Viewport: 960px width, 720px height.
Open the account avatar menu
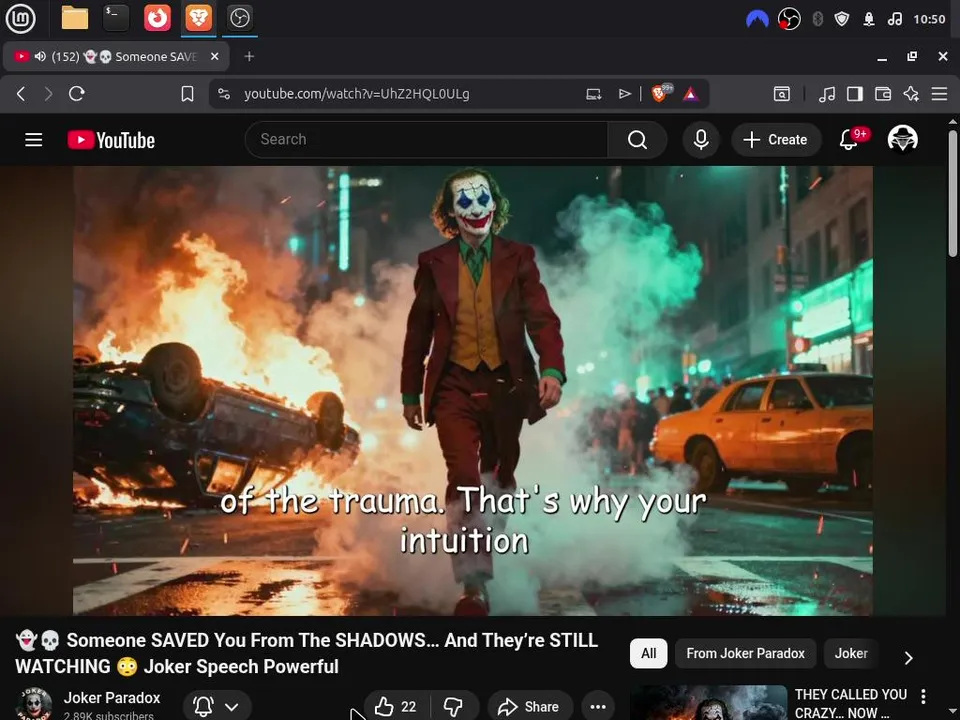pos(902,138)
